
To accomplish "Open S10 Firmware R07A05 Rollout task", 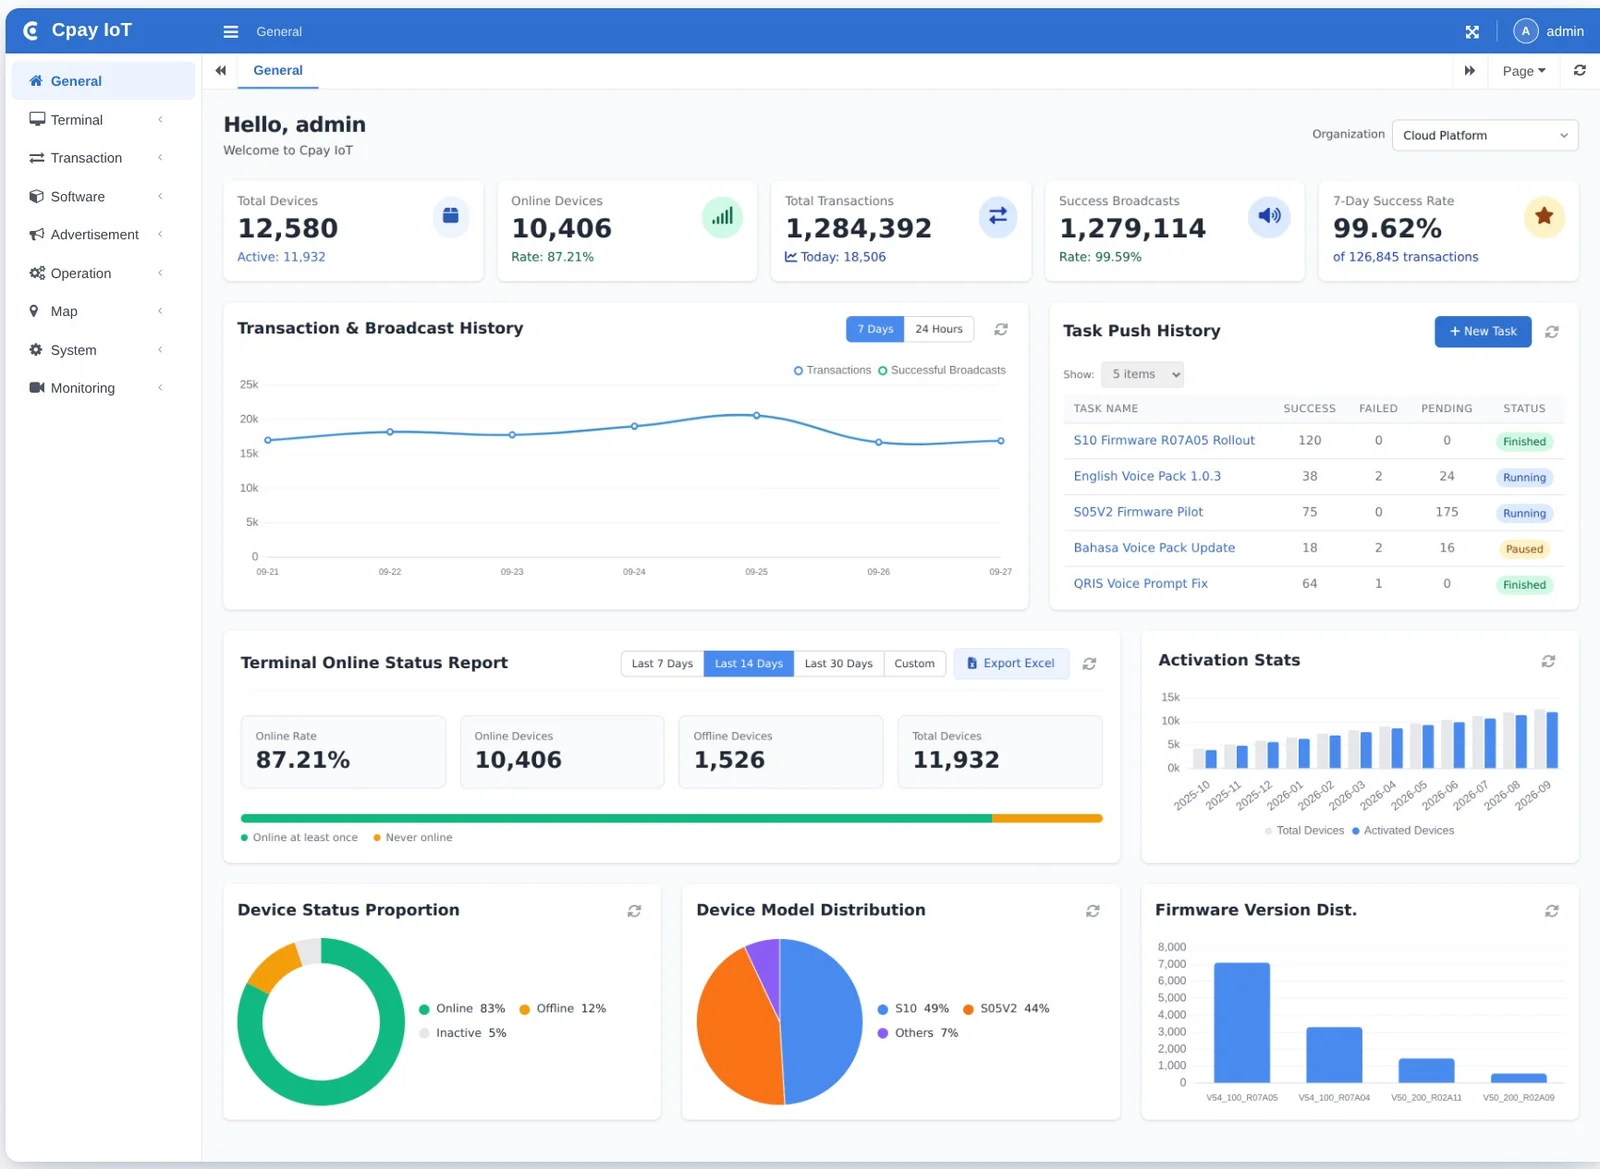I will tap(1164, 441).
